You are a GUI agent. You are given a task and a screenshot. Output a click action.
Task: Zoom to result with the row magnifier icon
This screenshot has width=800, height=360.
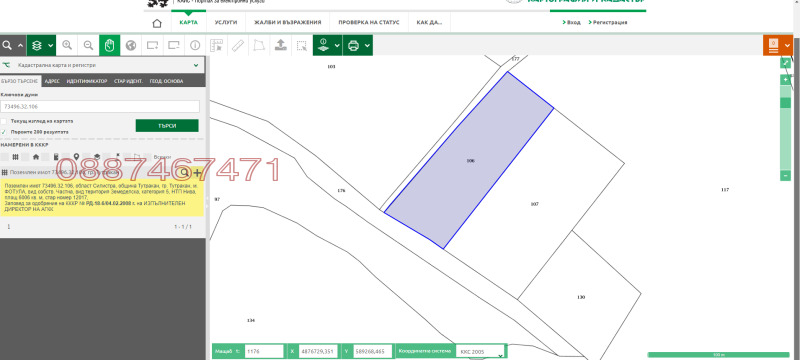[x=185, y=173]
